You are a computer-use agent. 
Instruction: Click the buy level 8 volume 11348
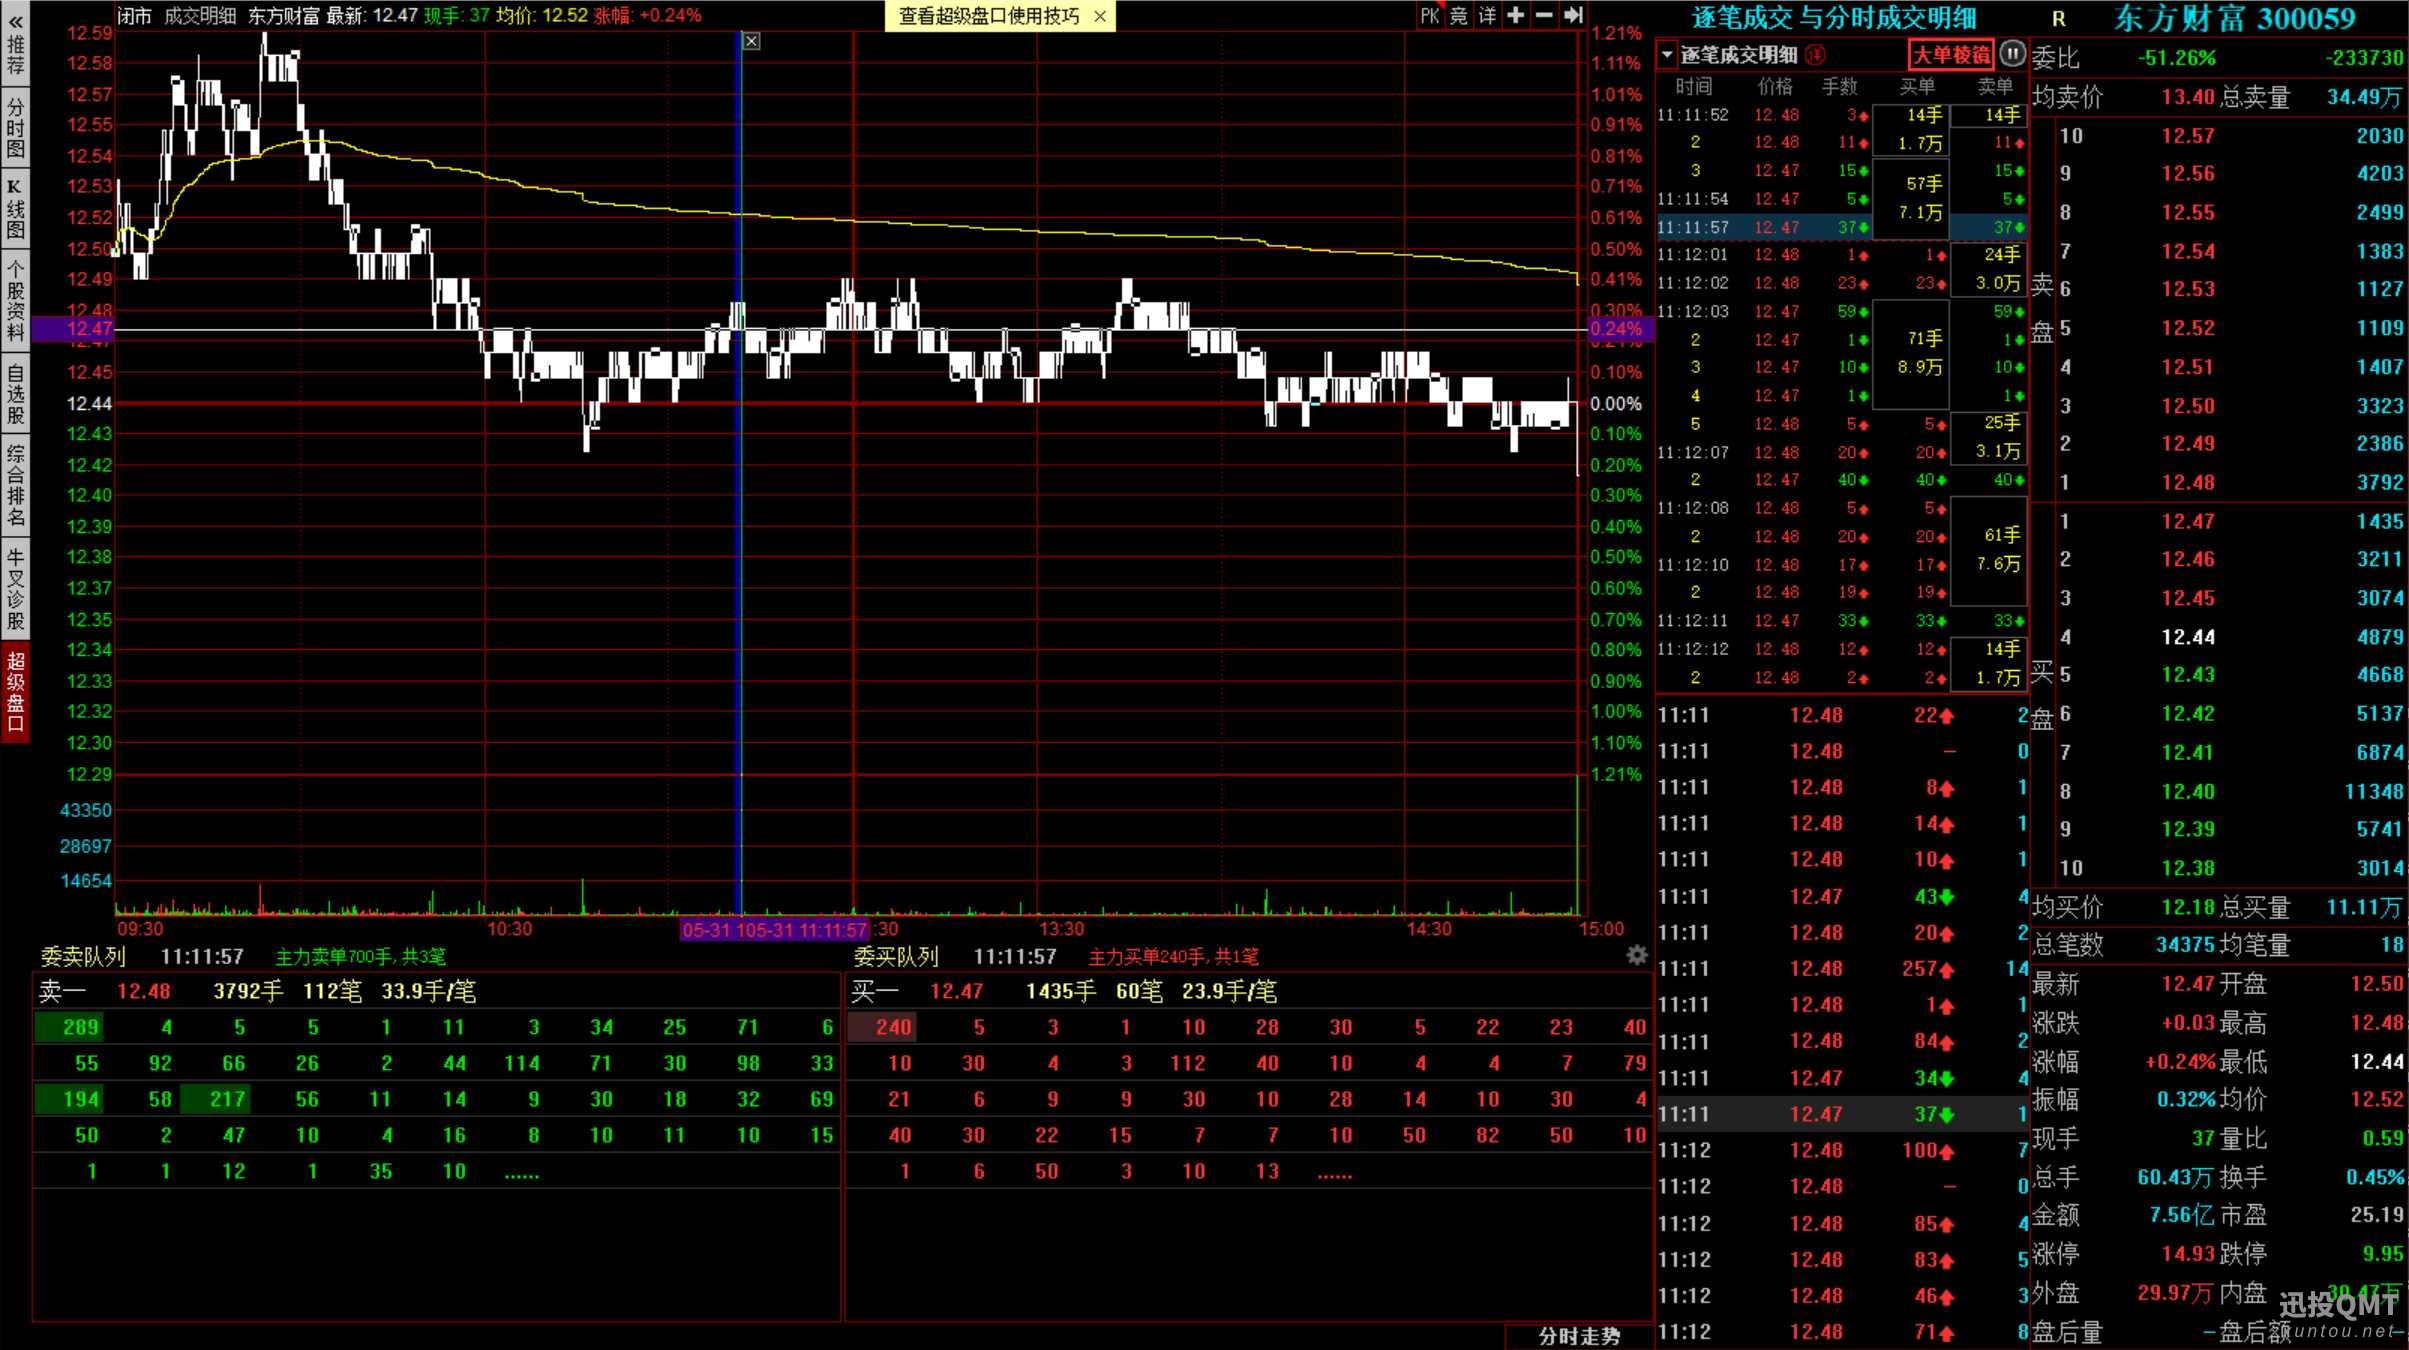[2373, 792]
